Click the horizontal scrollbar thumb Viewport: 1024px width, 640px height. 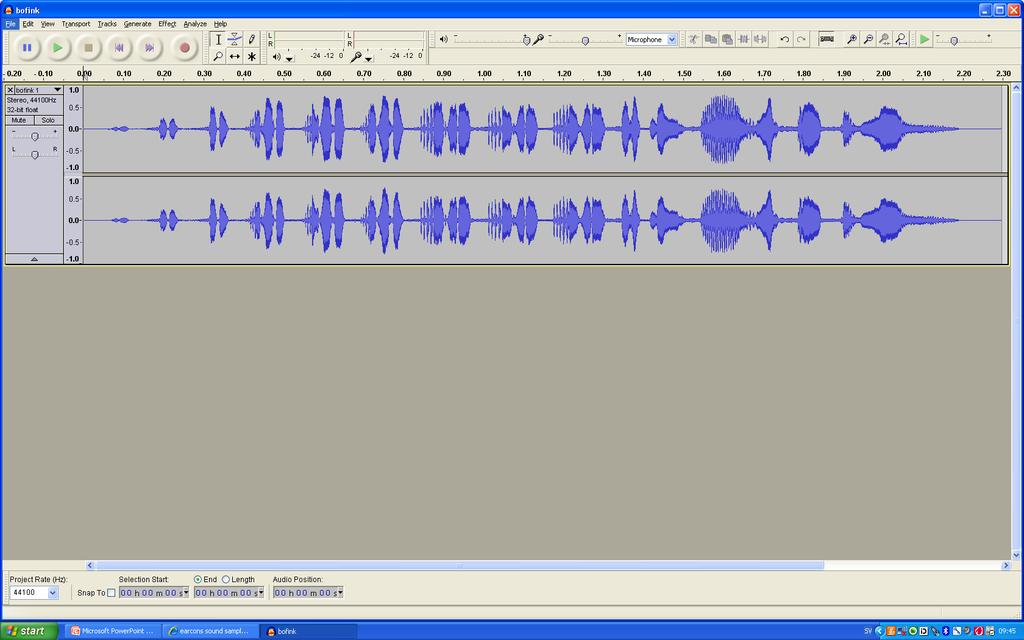[460, 566]
